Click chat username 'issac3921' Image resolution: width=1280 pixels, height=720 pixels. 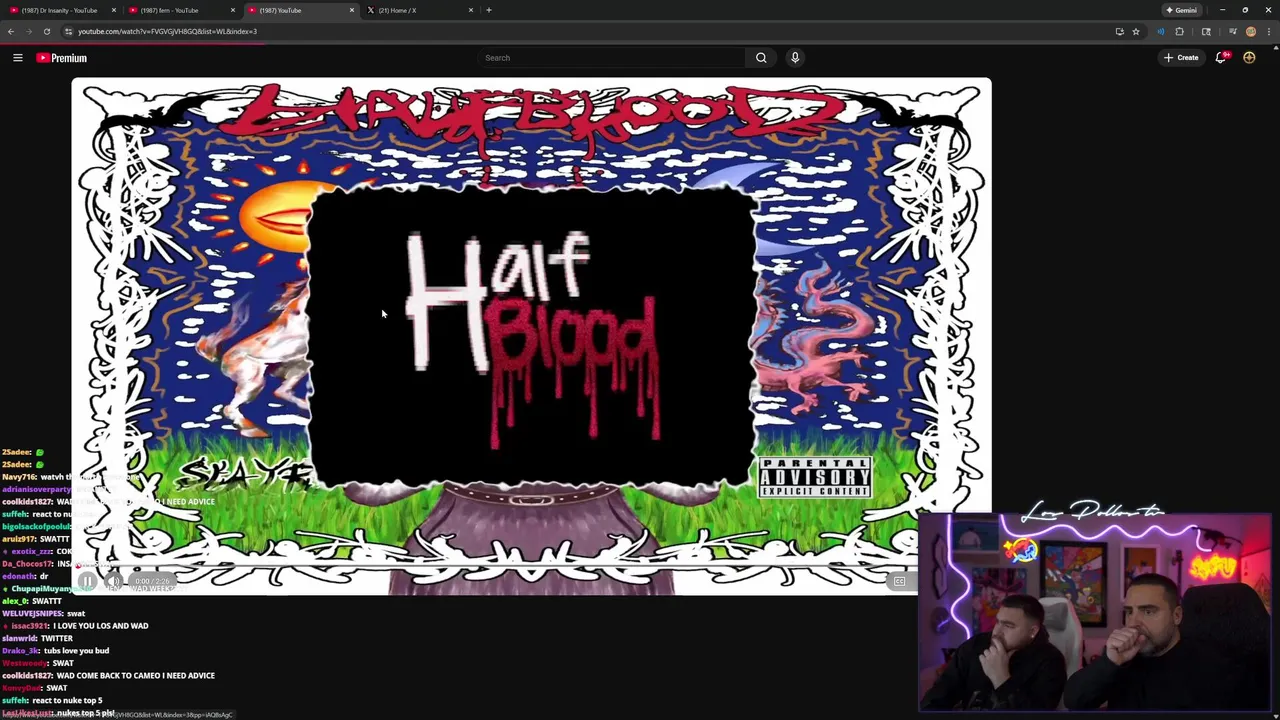coord(30,626)
